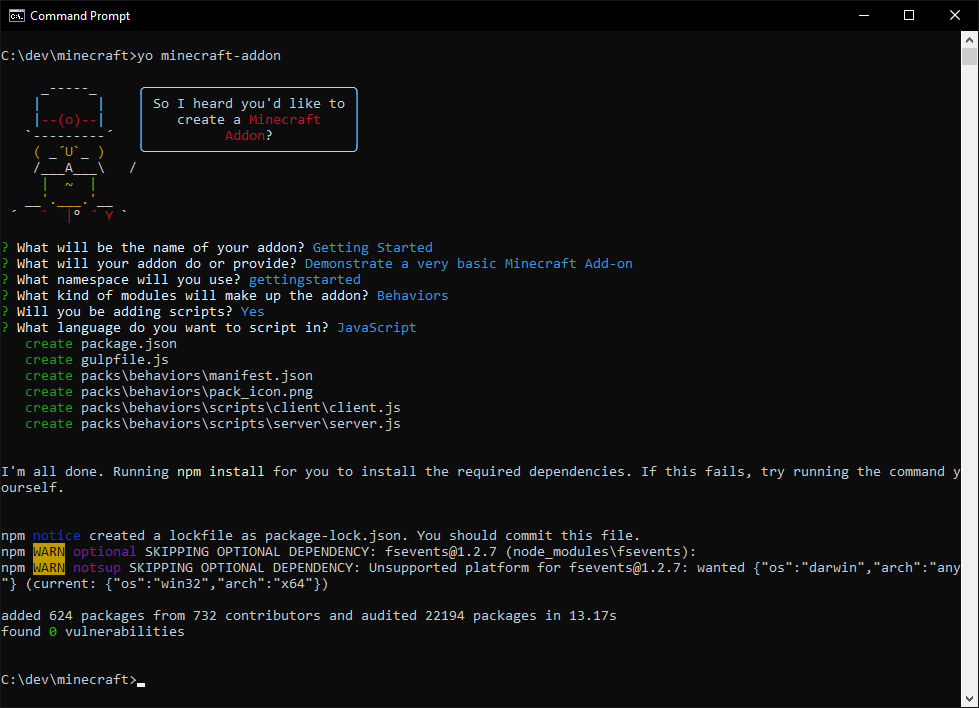Click the 'gettingstarted' namespace answer
The image size is (979, 708).
click(x=304, y=280)
